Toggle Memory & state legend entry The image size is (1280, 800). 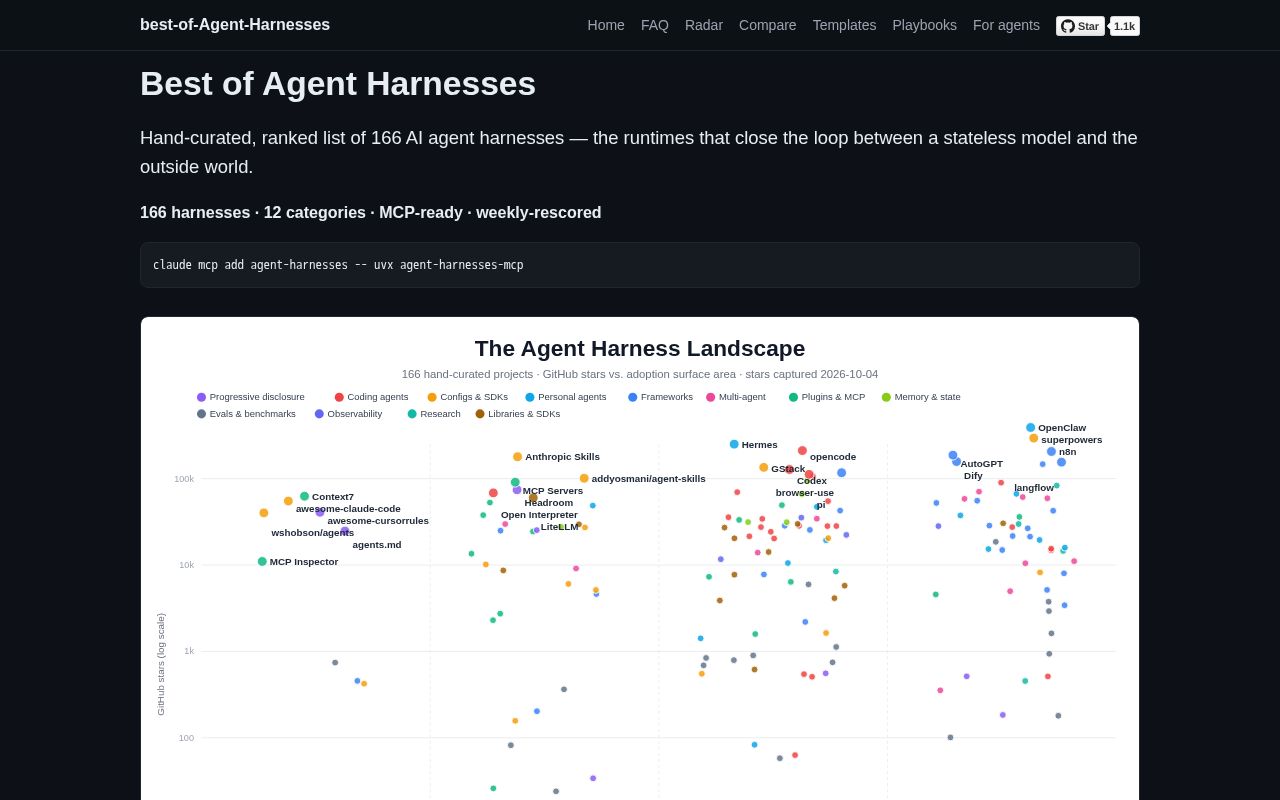(921, 397)
